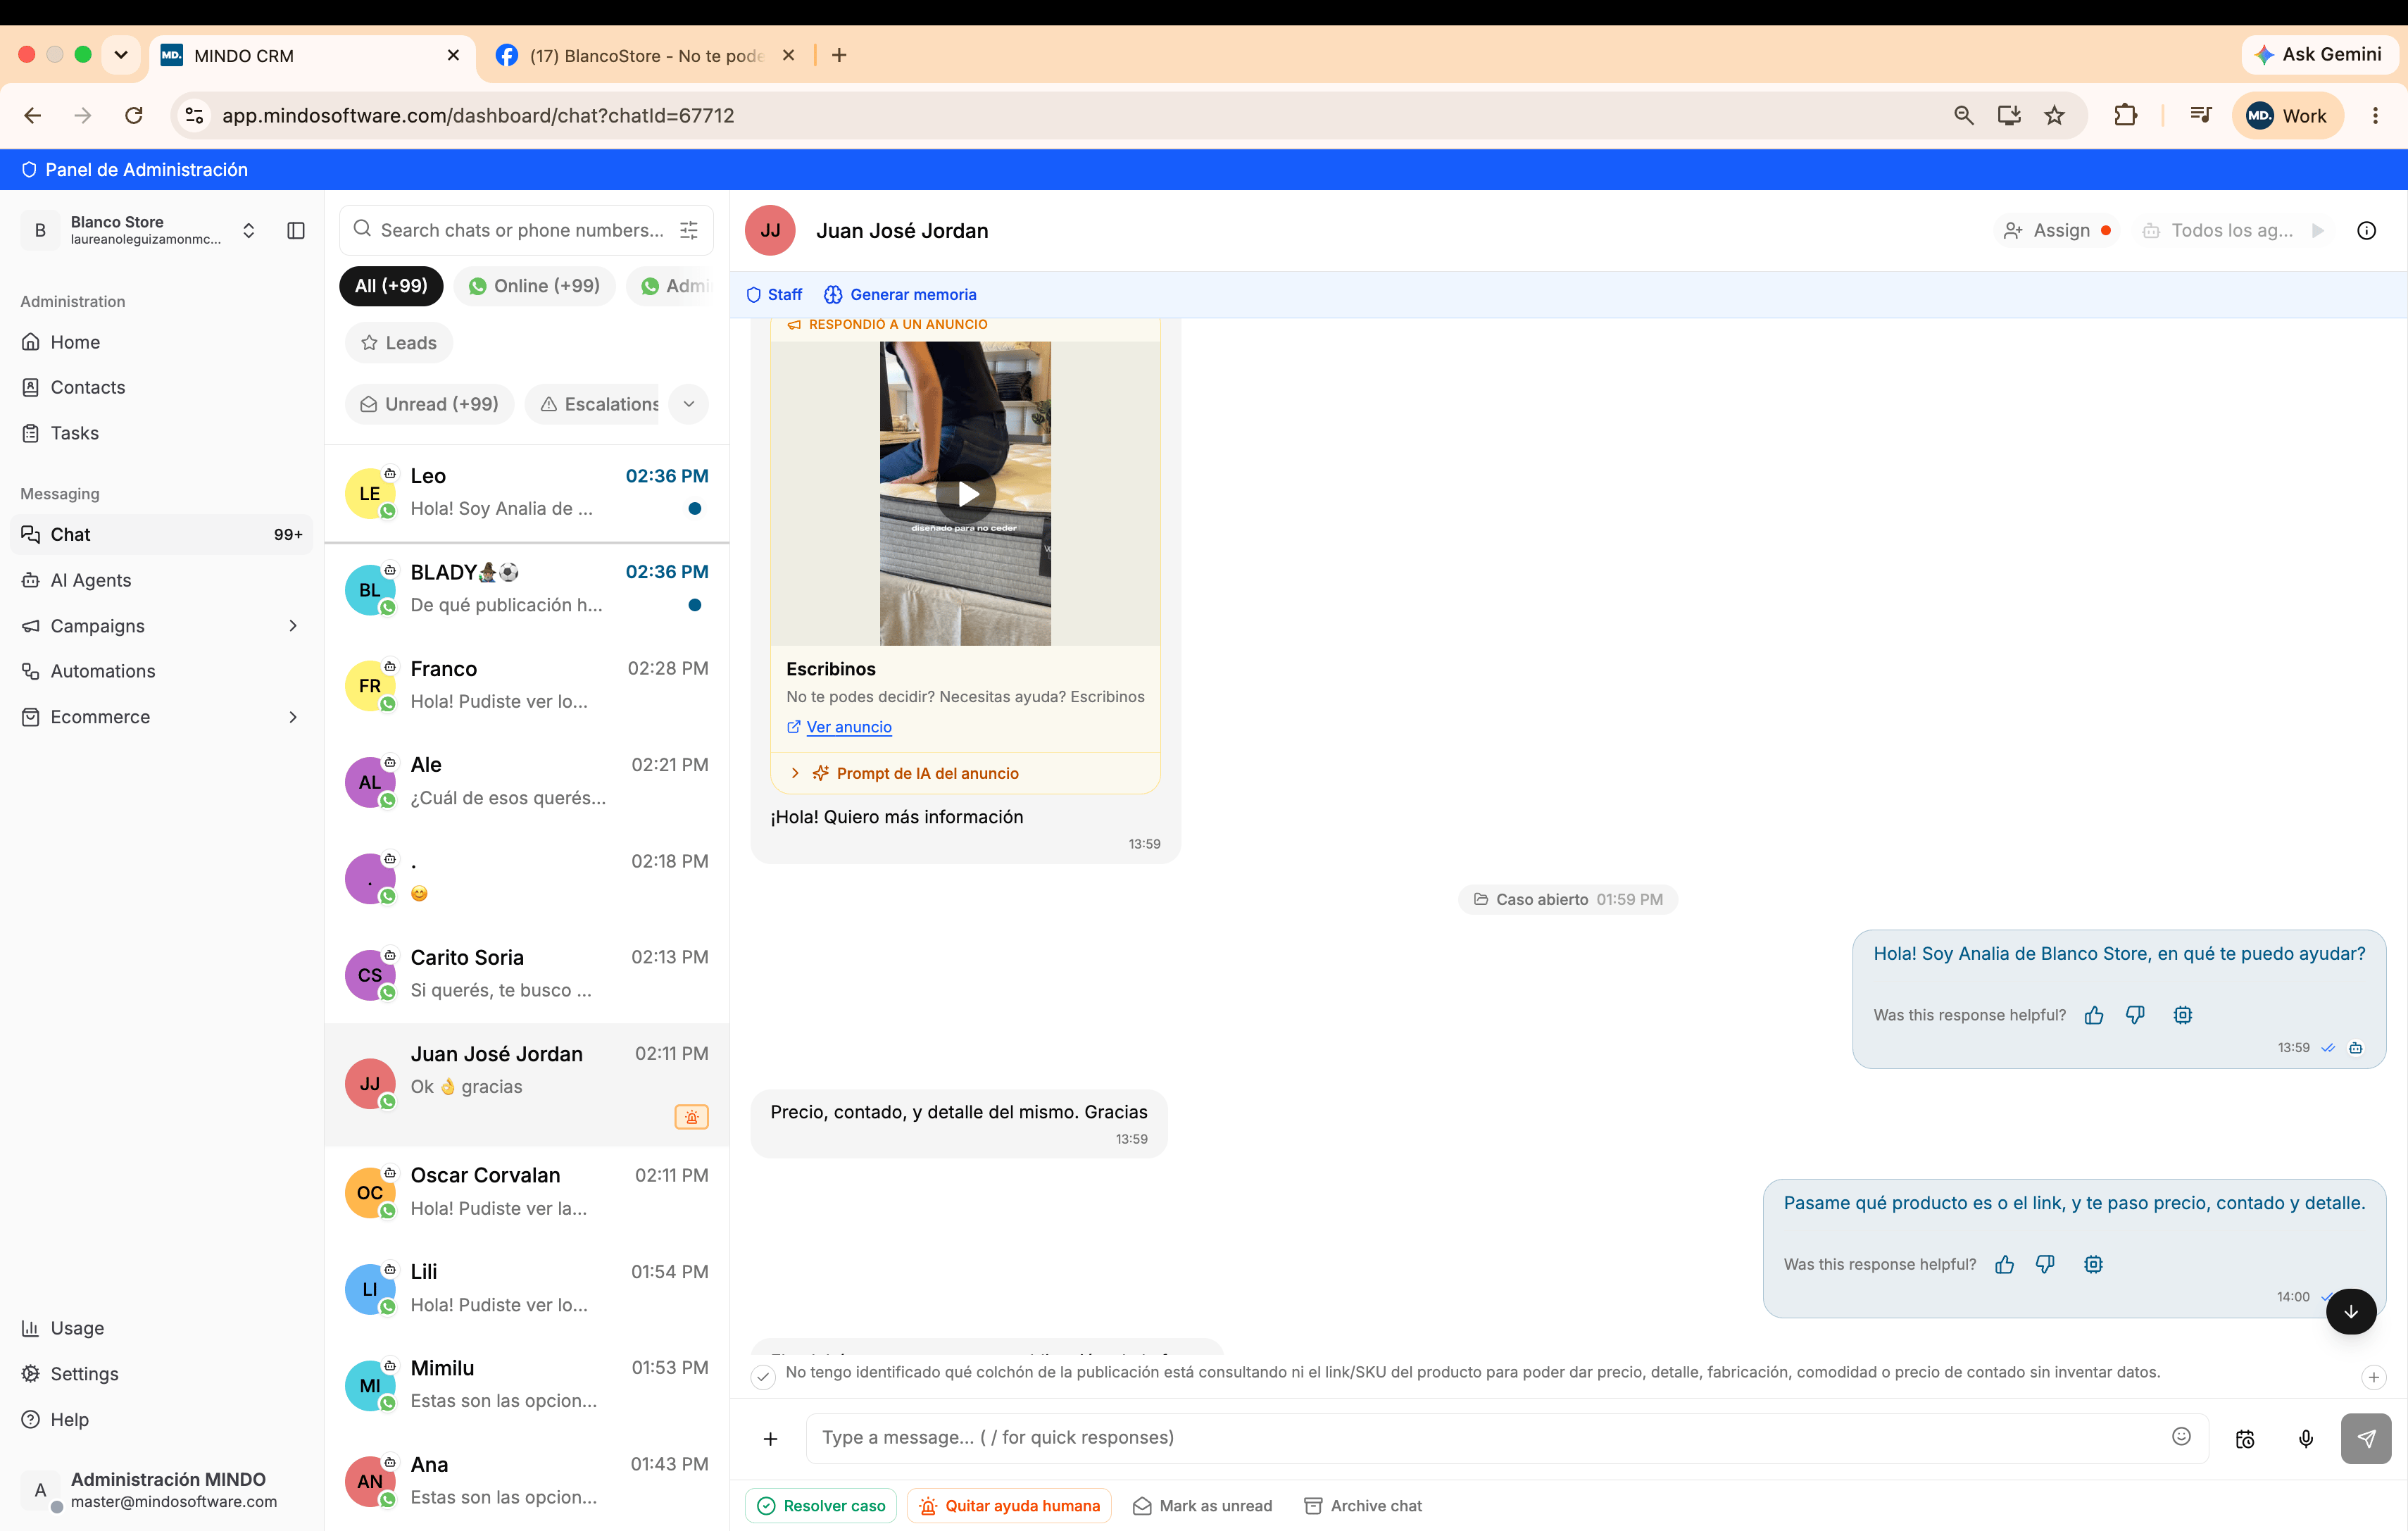This screenshot has width=2408, height=1531.
Task: Open the 'Ver anuncio' link
Action: click(848, 727)
